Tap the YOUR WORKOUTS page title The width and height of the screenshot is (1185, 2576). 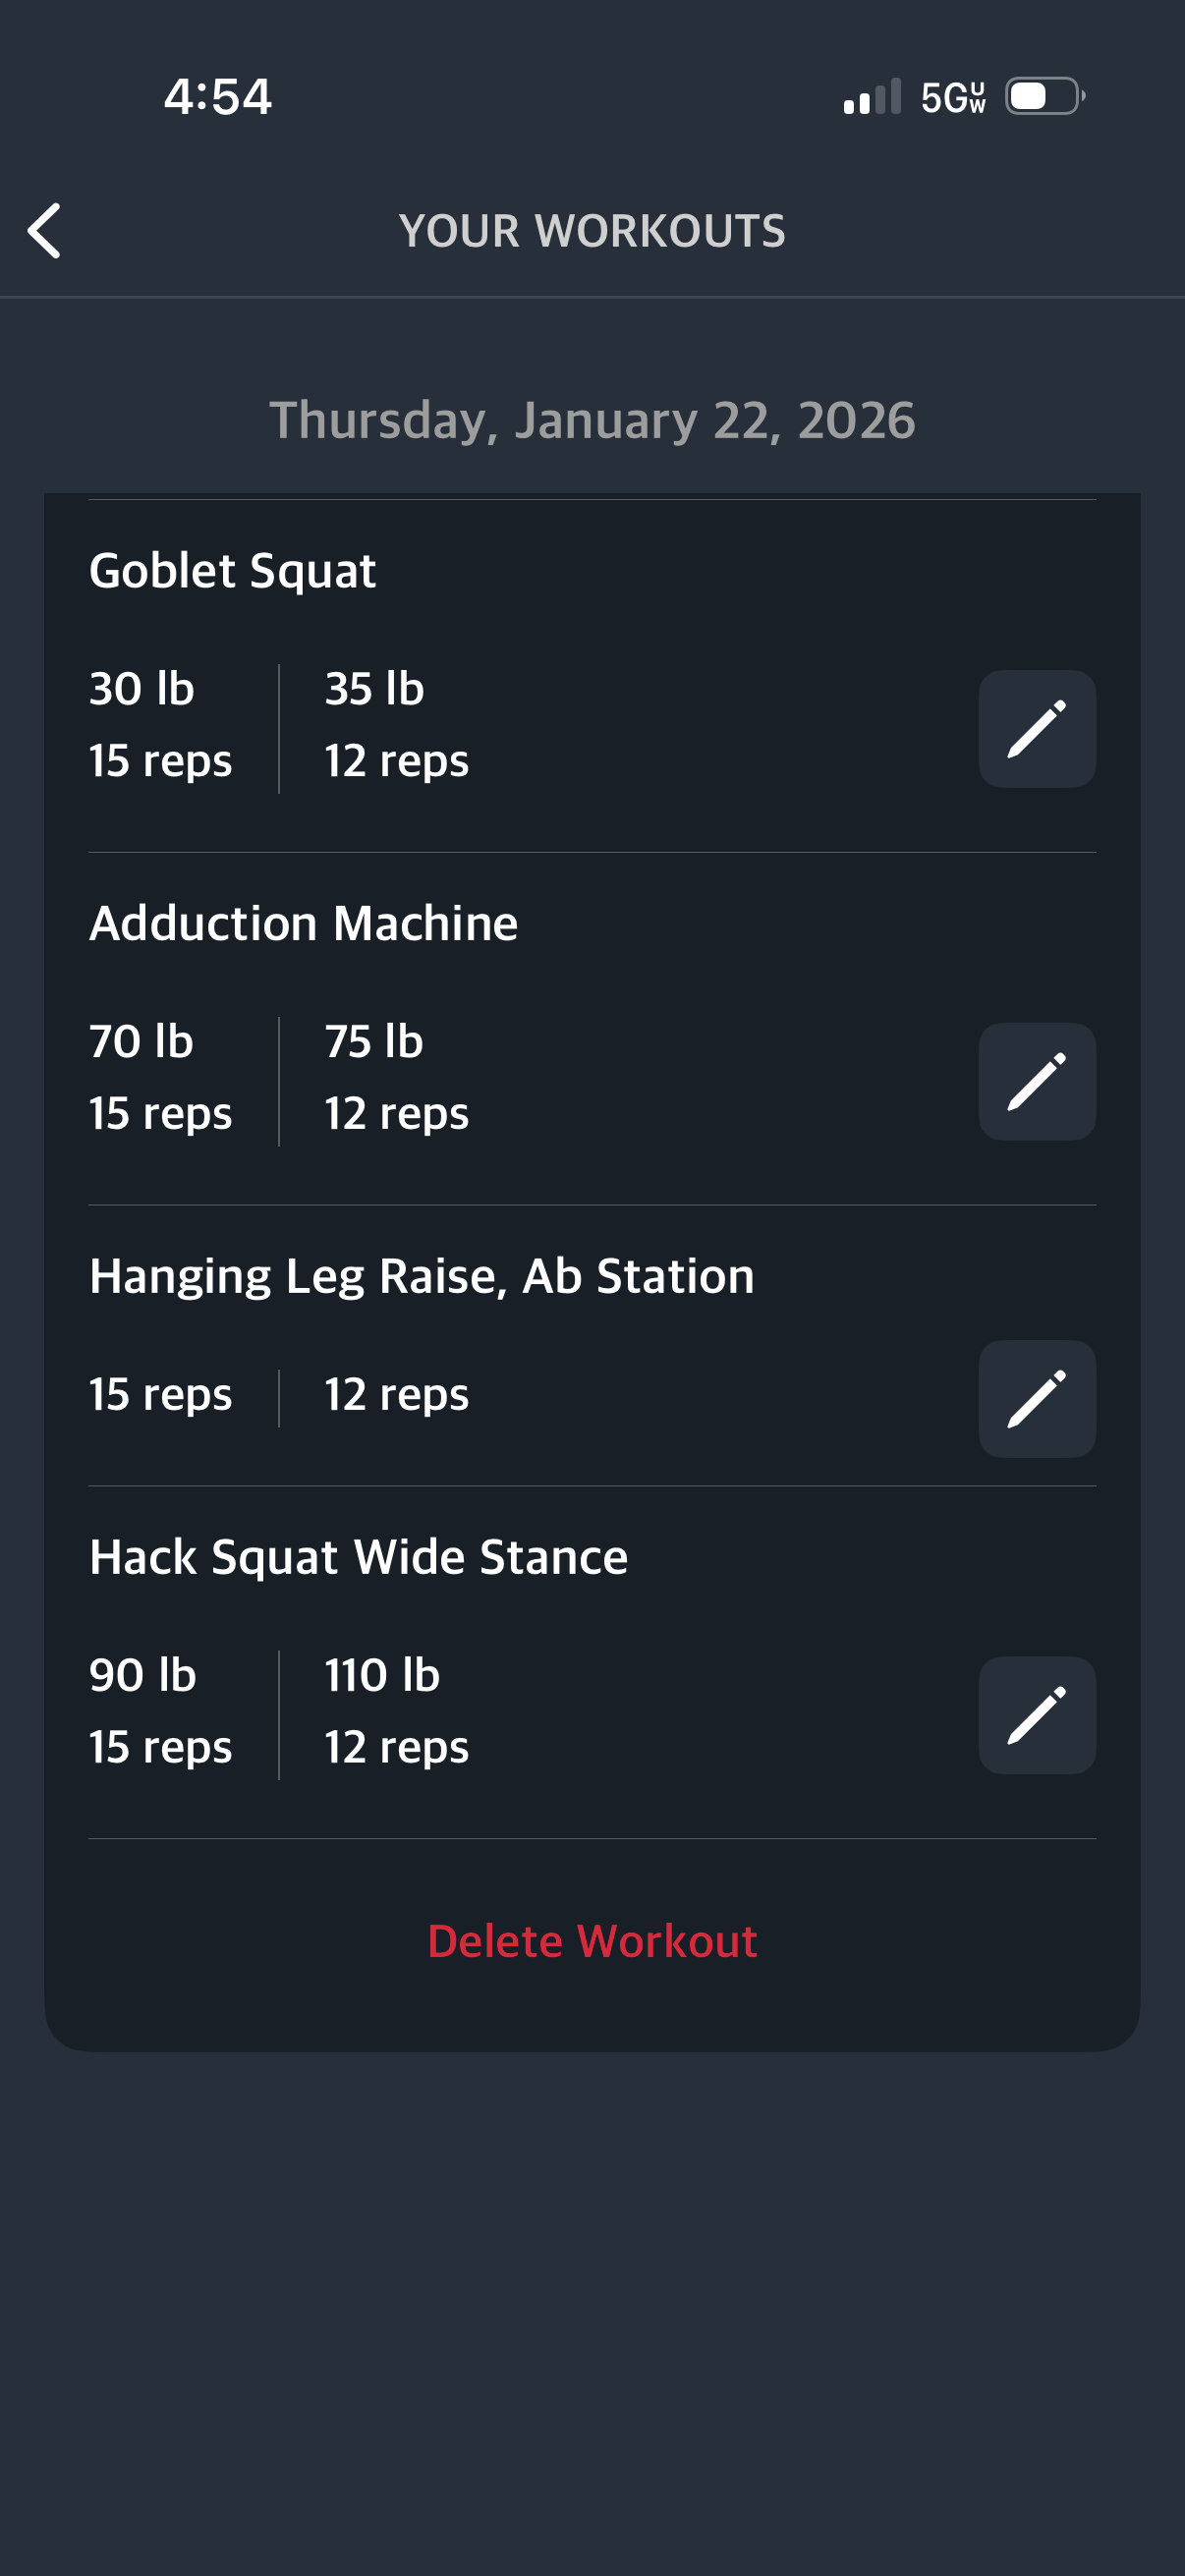[x=592, y=231]
